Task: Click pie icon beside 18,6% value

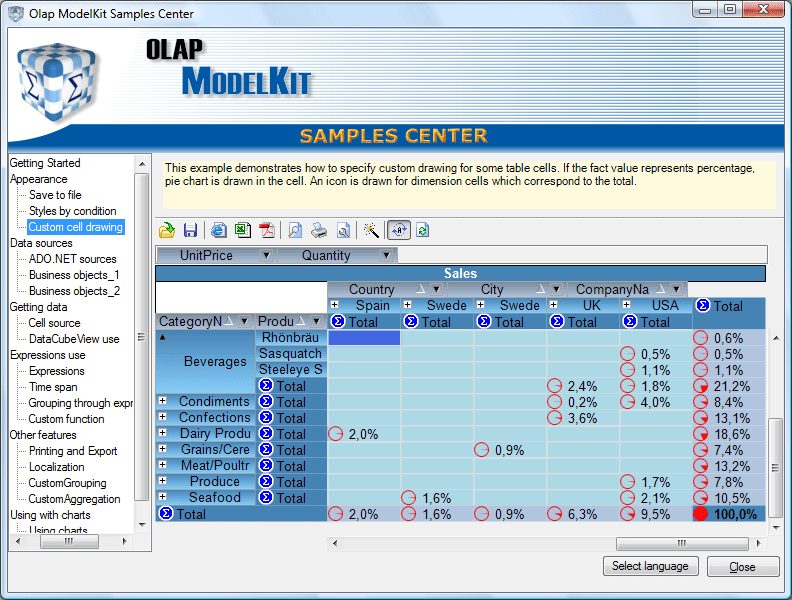Action: click(701, 434)
